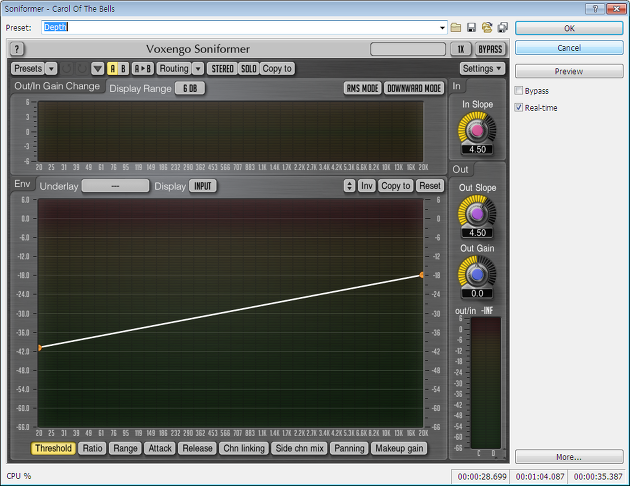Select the Panning tab
This screenshot has width=630, height=486.
(x=349, y=448)
